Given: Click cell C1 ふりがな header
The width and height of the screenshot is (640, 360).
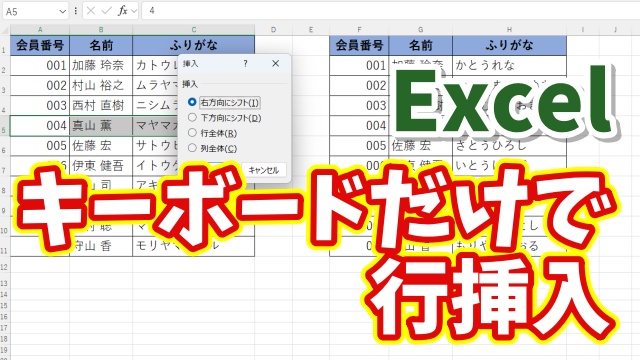Looking at the screenshot, I should click(x=193, y=45).
